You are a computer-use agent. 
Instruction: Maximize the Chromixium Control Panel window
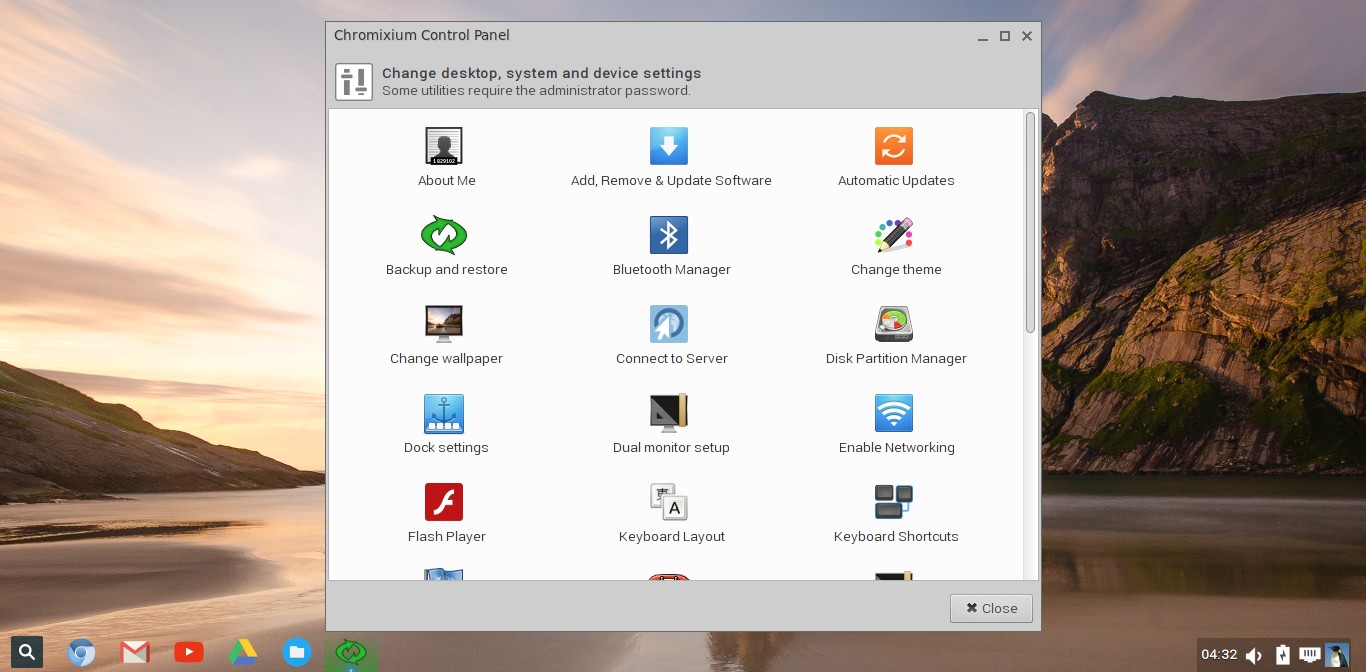[x=1005, y=36]
